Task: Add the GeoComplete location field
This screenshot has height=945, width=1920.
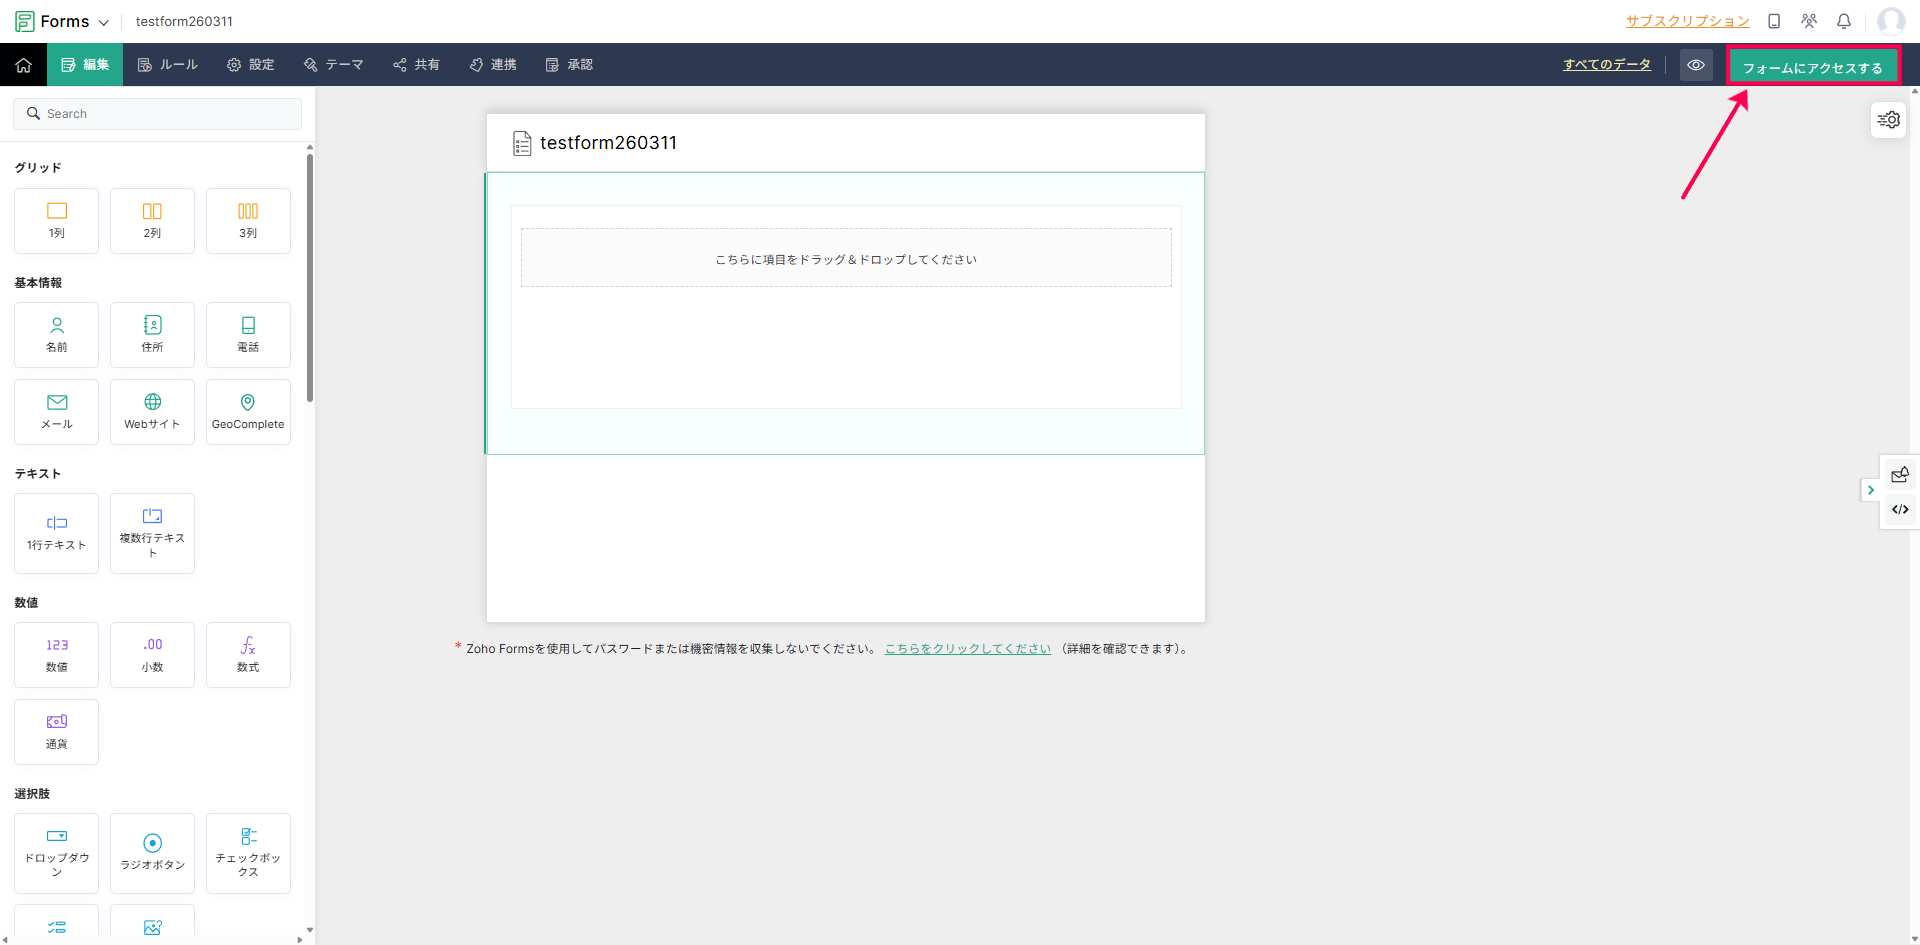Action: 248,411
